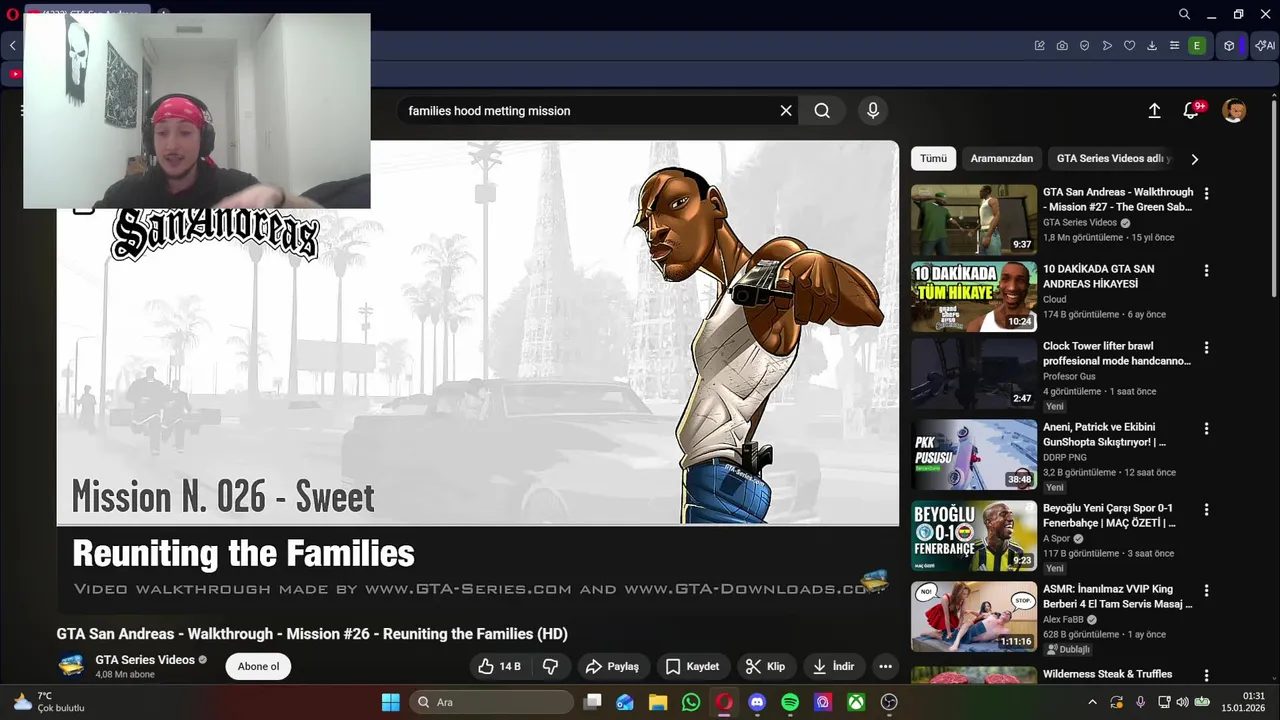Screen dimensions: 1280x720
Task: Select the Tümü filter chip
Action: [933, 158]
